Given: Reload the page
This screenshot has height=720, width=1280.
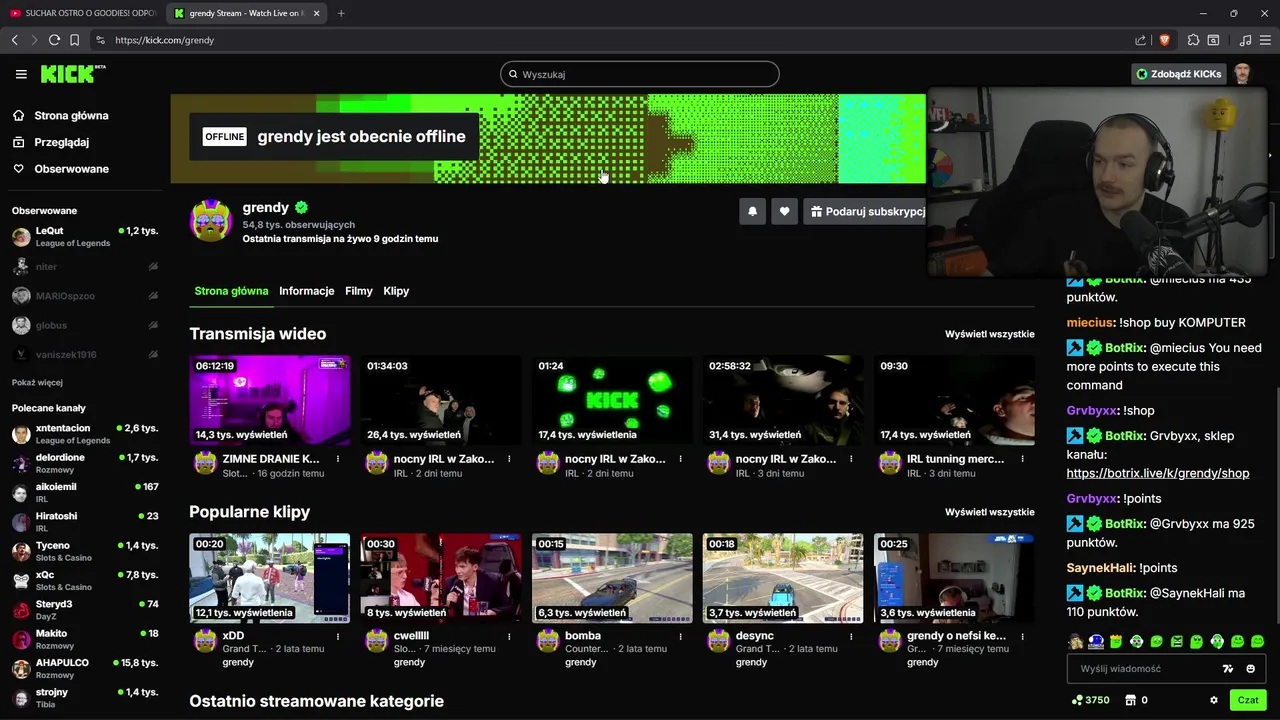Looking at the screenshot, I should 54,40.
